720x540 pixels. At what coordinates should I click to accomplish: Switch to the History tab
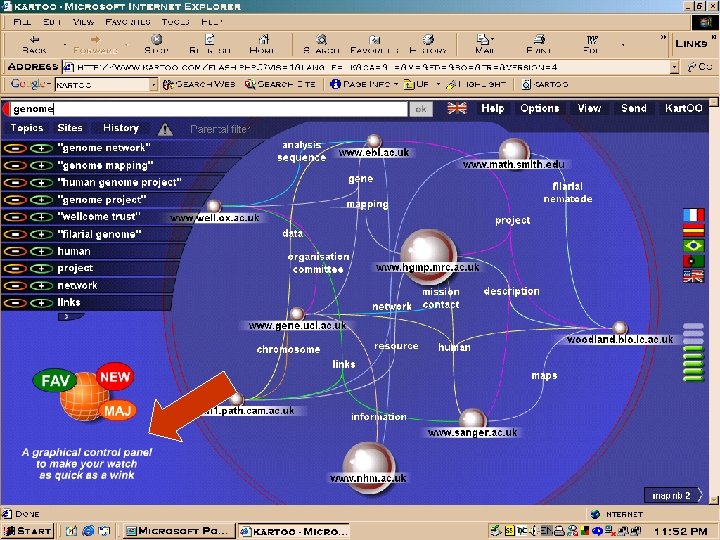point(121,128)
